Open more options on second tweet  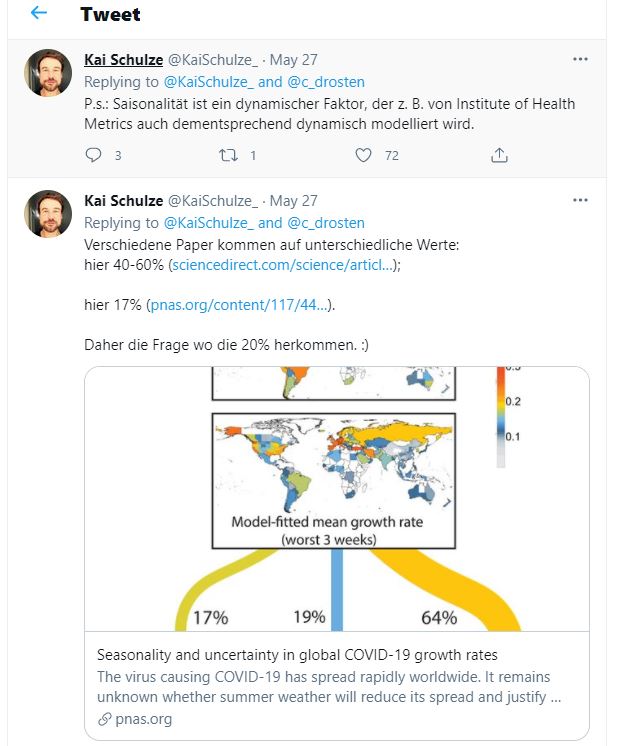click(x=580, y=200)
